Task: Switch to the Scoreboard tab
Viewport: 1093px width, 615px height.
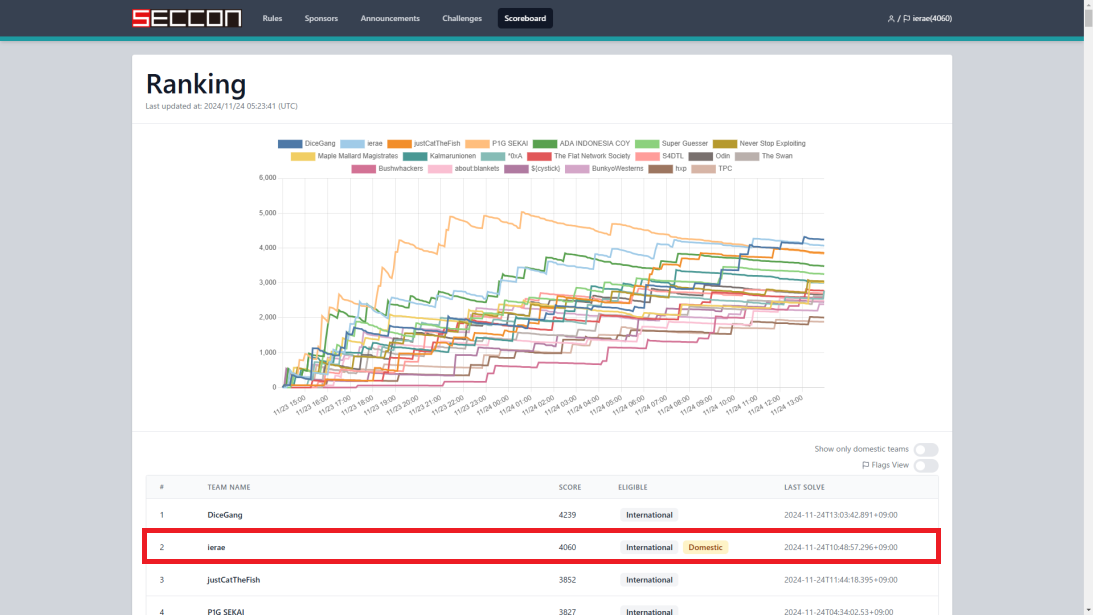Action: point(524,17)
